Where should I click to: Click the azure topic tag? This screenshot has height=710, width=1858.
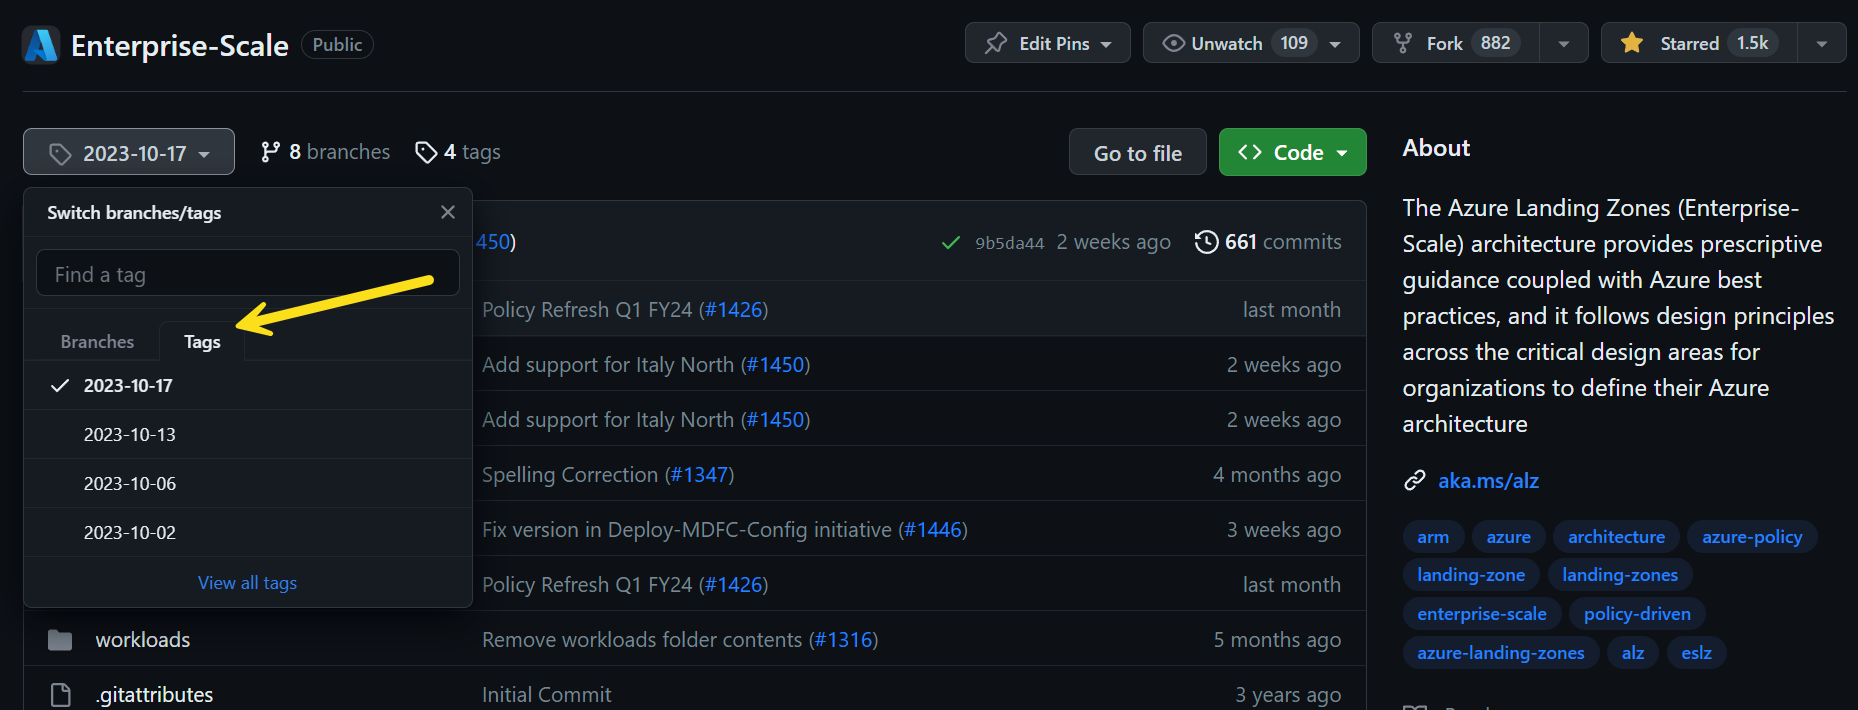pos(1508,537)
